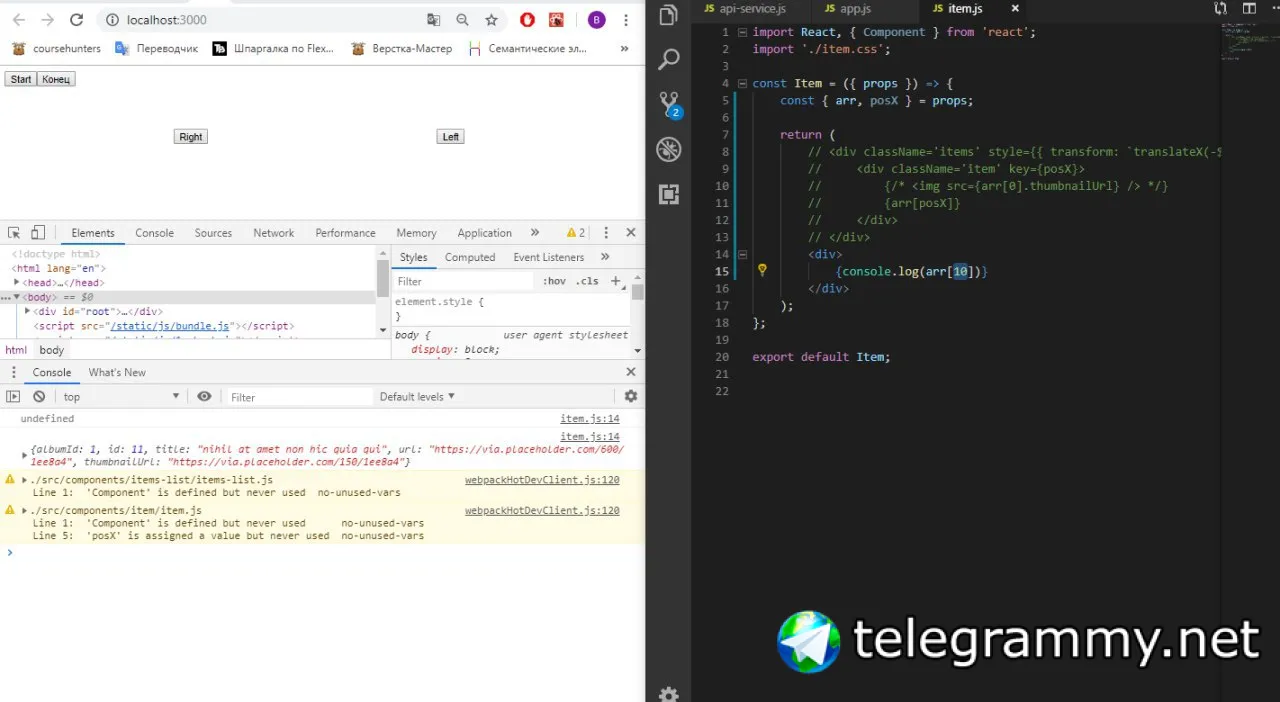This screenshot has width=1280, height=702.
Task: Open Source Control with 2 changes
Action: [x=668, y=104]
